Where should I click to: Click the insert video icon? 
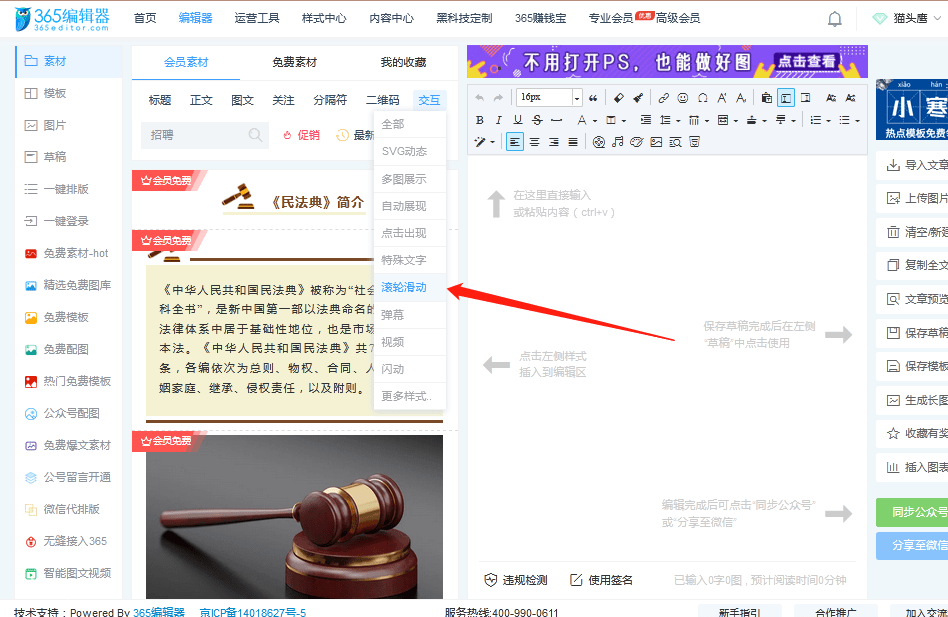(x=597, y=141)
